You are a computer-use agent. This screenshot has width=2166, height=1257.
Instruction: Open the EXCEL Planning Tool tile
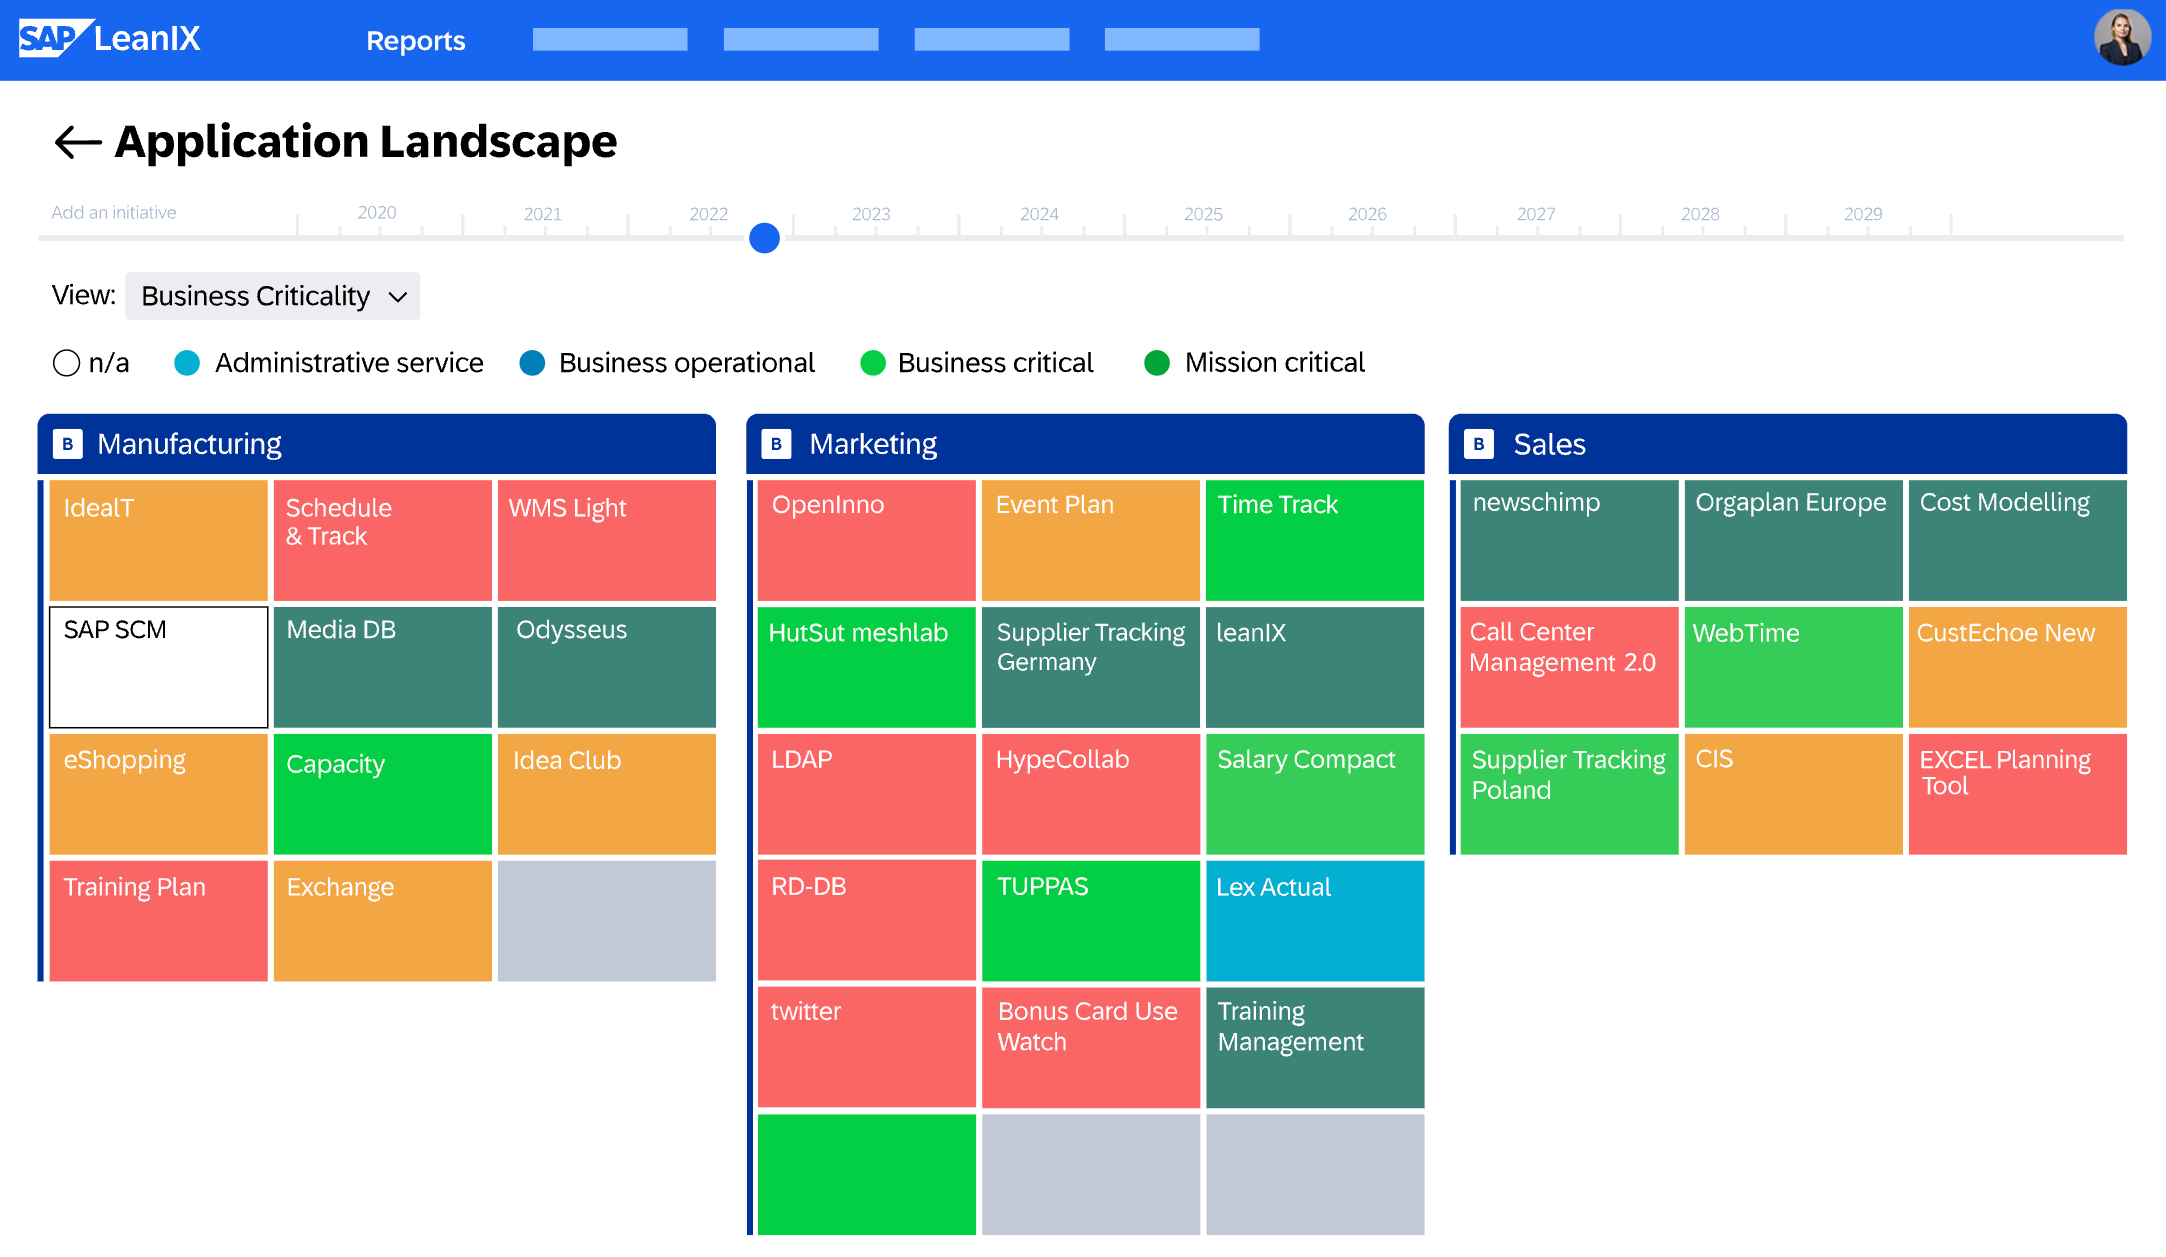pos(2017,794)
